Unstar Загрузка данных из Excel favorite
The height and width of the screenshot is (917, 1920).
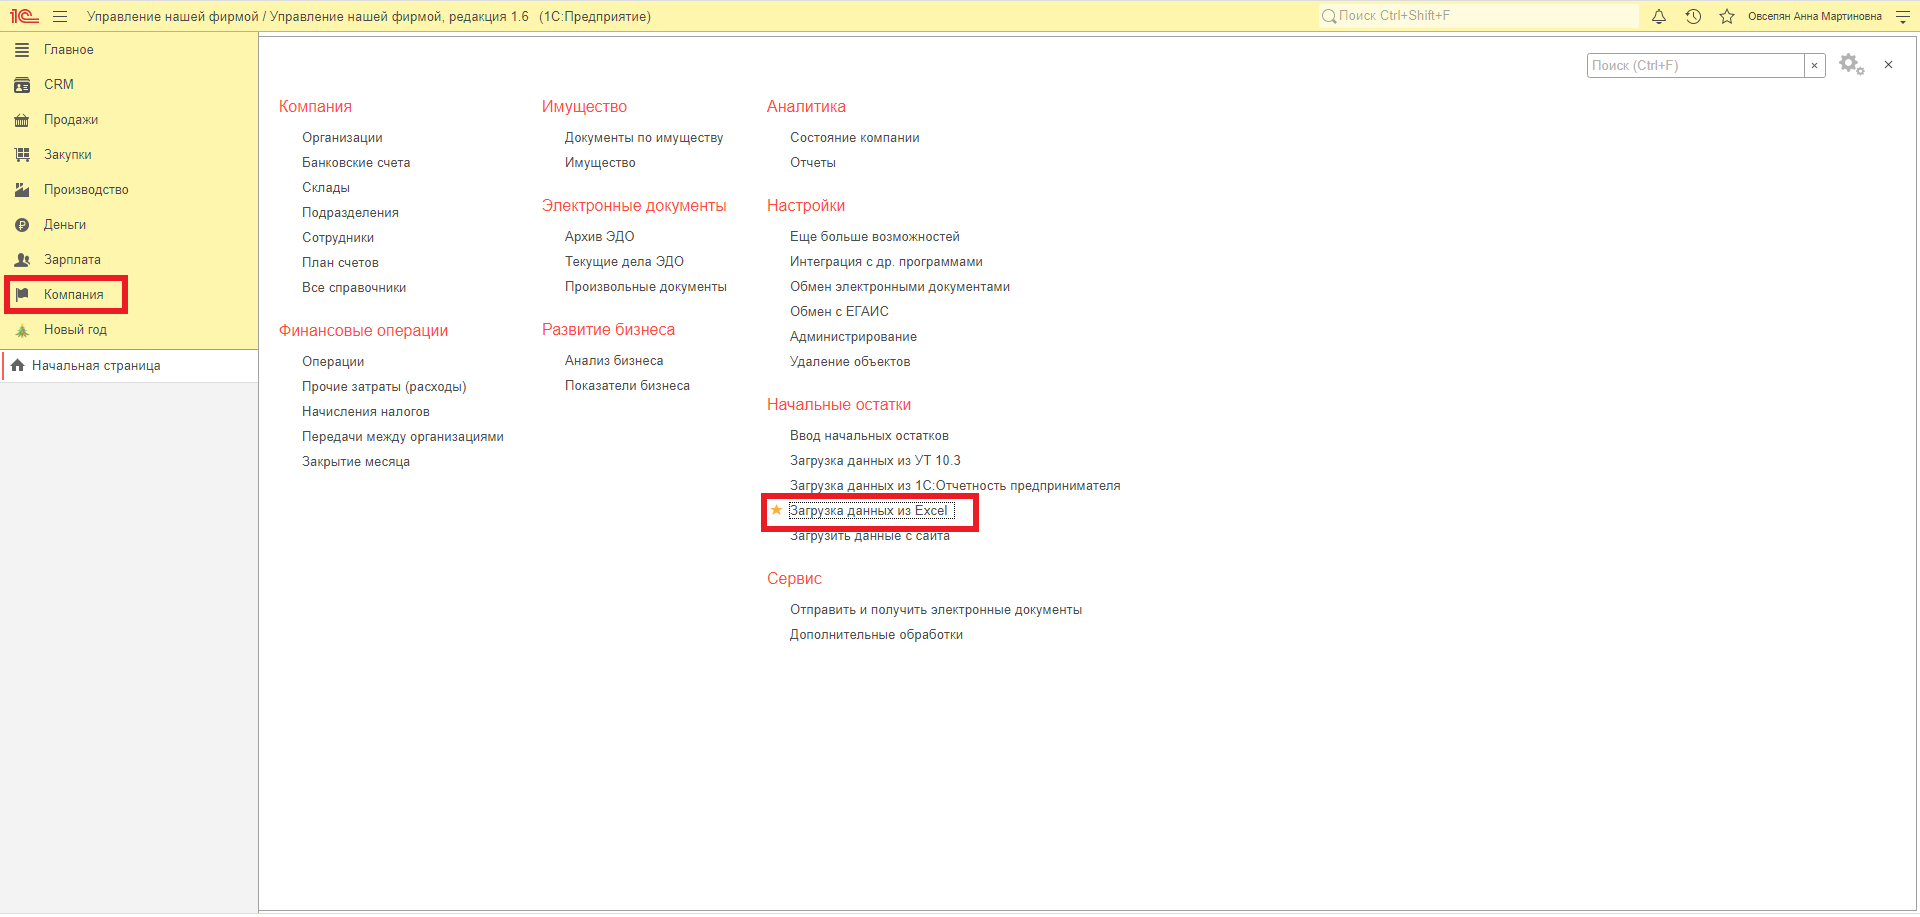tap(776, 510)
